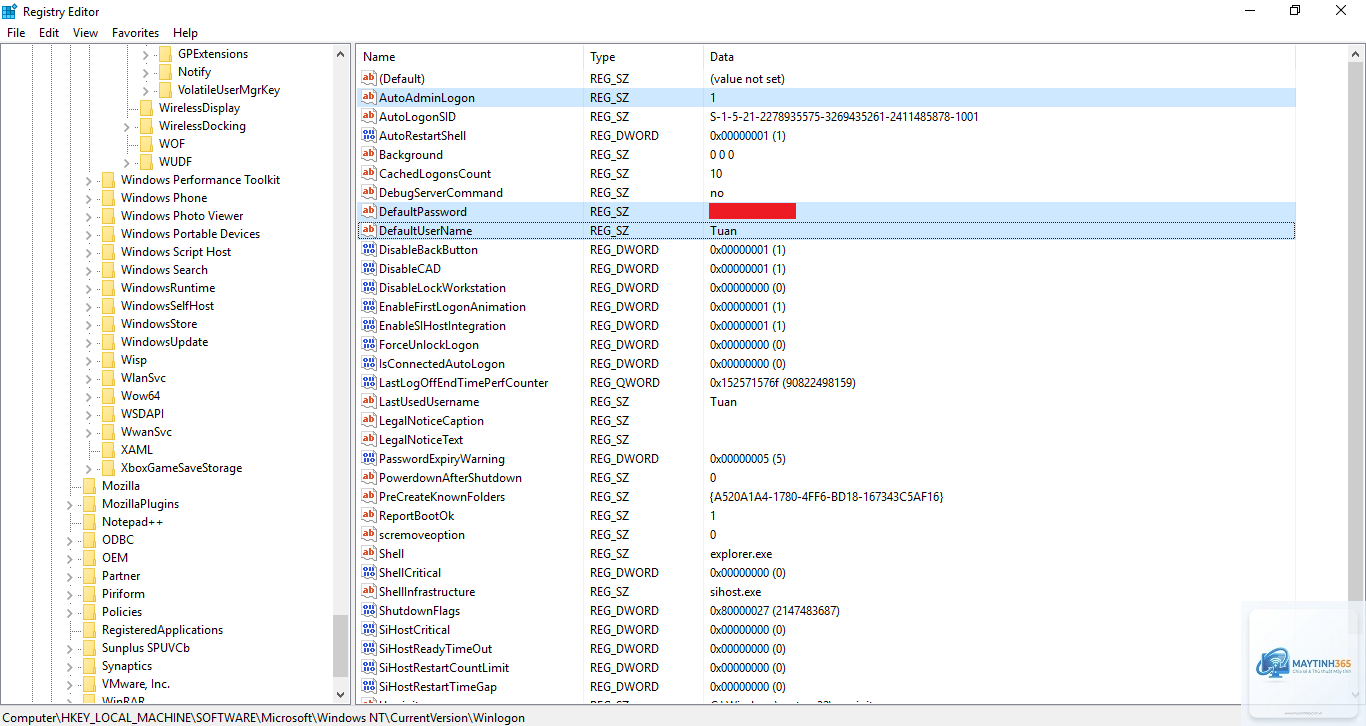Image resolution: width=1366 pixels, height=726 pixels.
Task: Select the DefaultUserName value row
Action: 826,230
